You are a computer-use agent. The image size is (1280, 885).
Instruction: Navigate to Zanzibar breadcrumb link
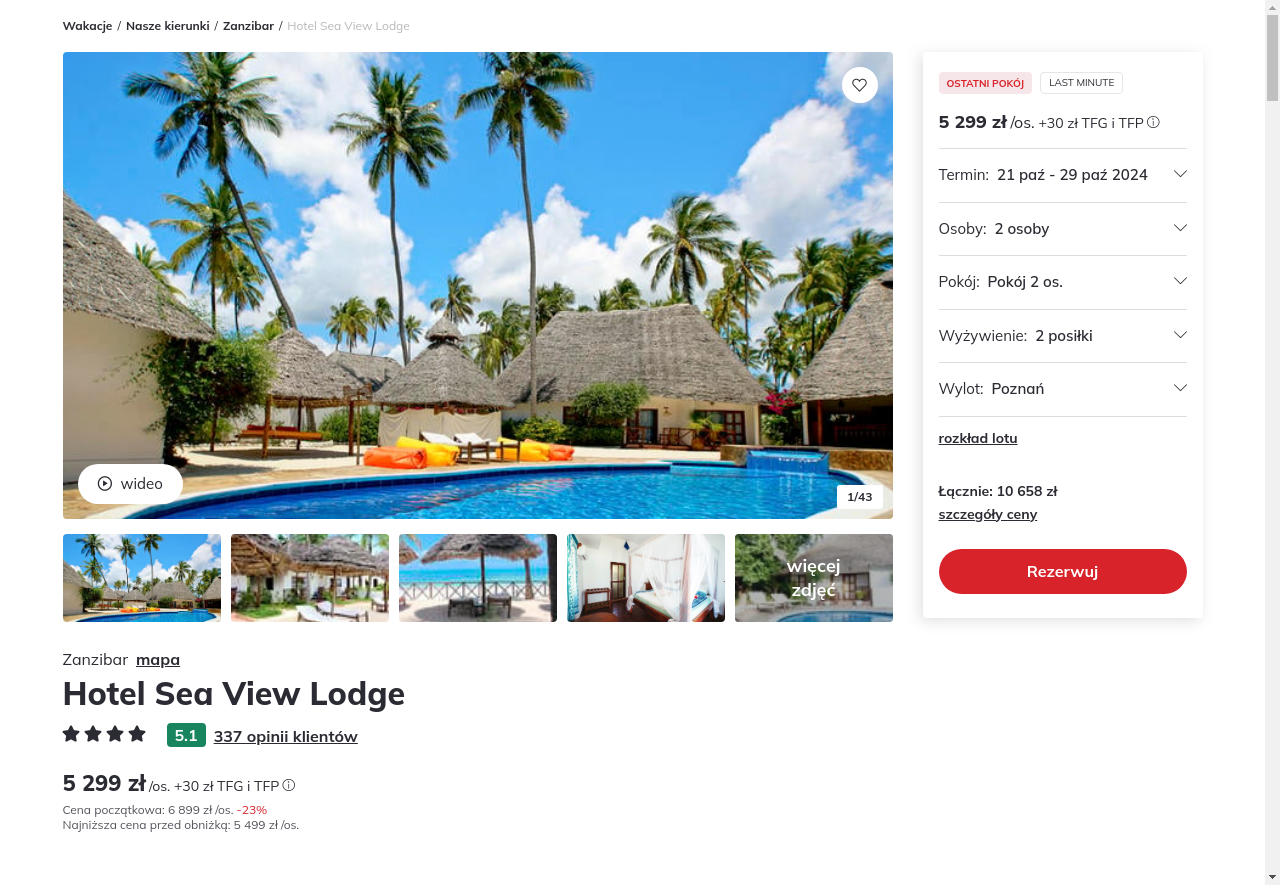[248, 26]
